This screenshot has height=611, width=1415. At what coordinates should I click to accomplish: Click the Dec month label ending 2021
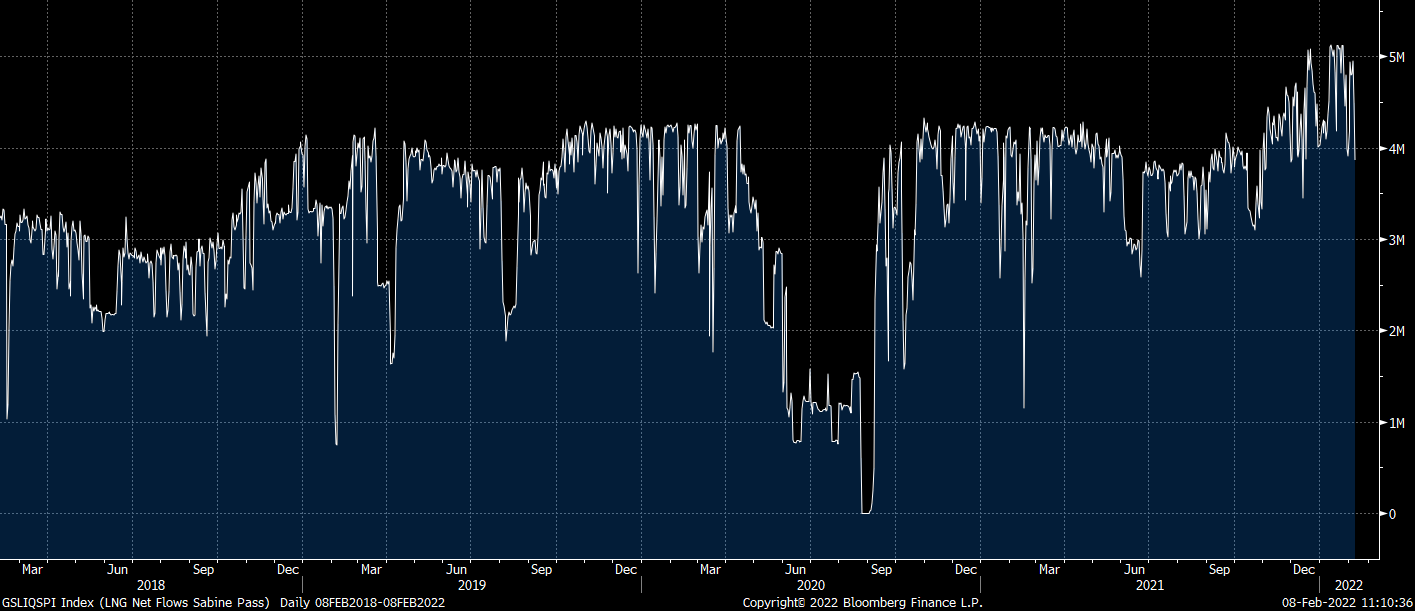click(1304, 569)
